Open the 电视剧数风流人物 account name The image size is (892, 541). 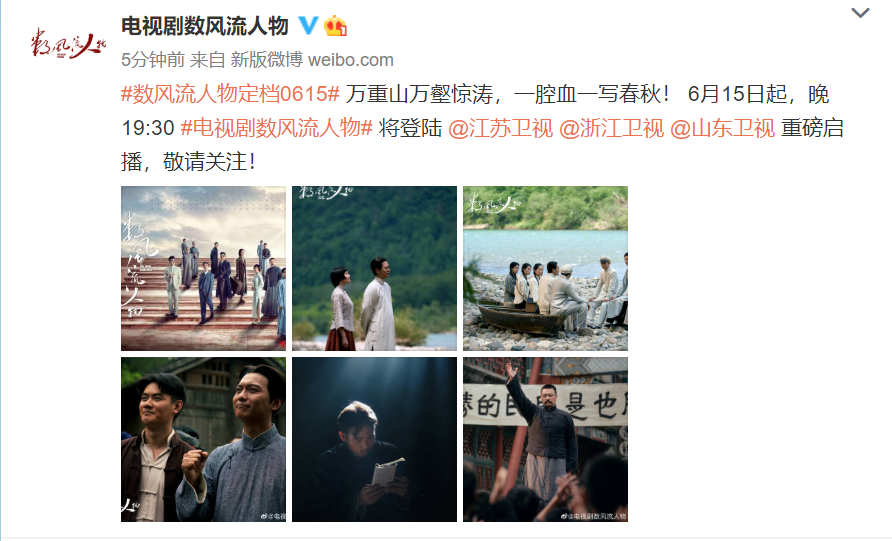click(205, 26)
